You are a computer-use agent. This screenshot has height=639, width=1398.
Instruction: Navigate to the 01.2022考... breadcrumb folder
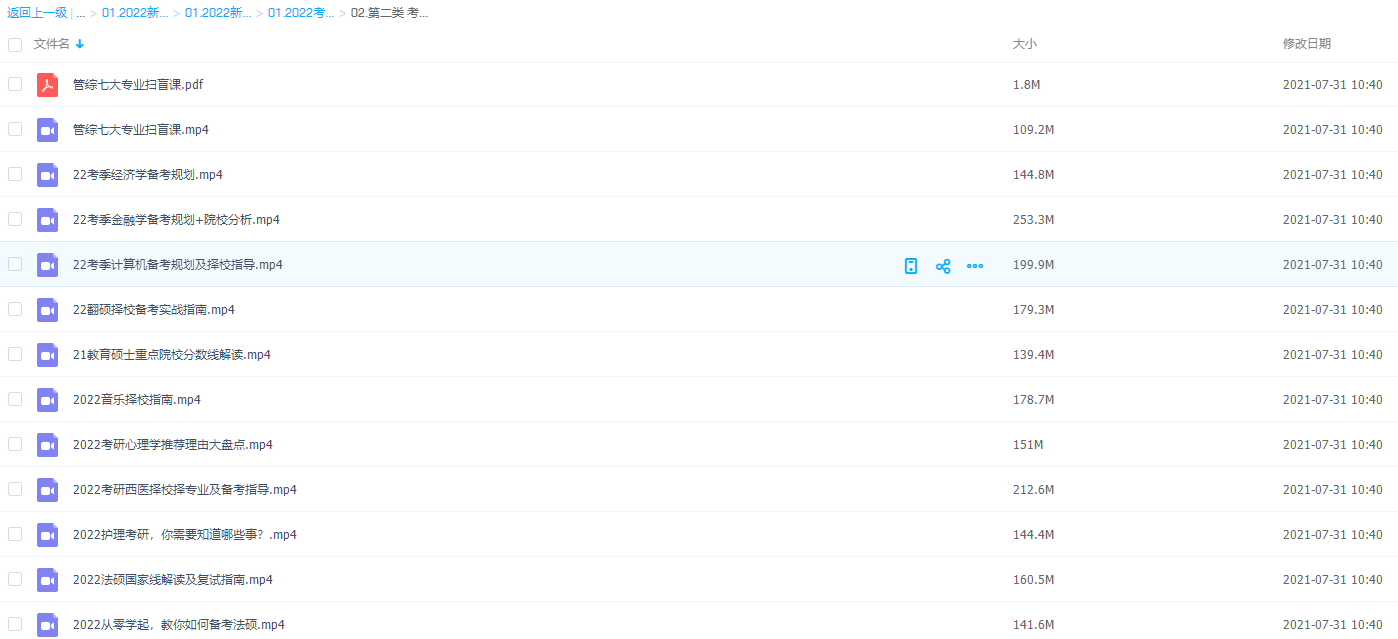(301, 13)
